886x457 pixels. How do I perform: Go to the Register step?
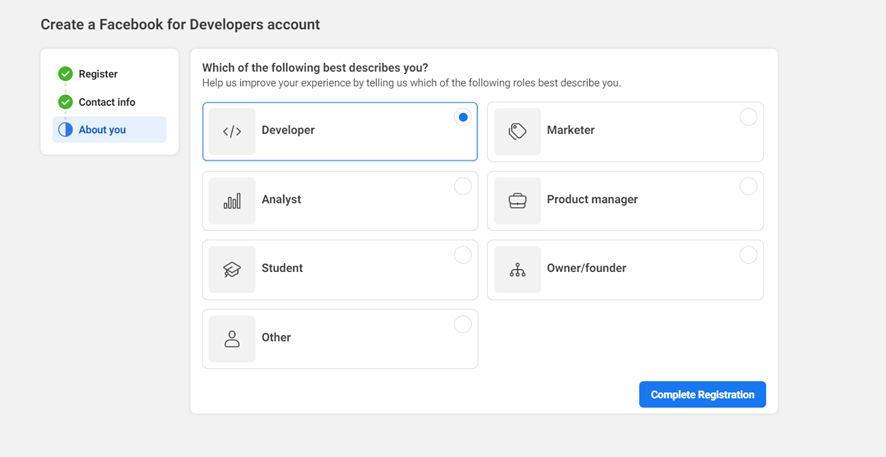[x=98, y=74]
